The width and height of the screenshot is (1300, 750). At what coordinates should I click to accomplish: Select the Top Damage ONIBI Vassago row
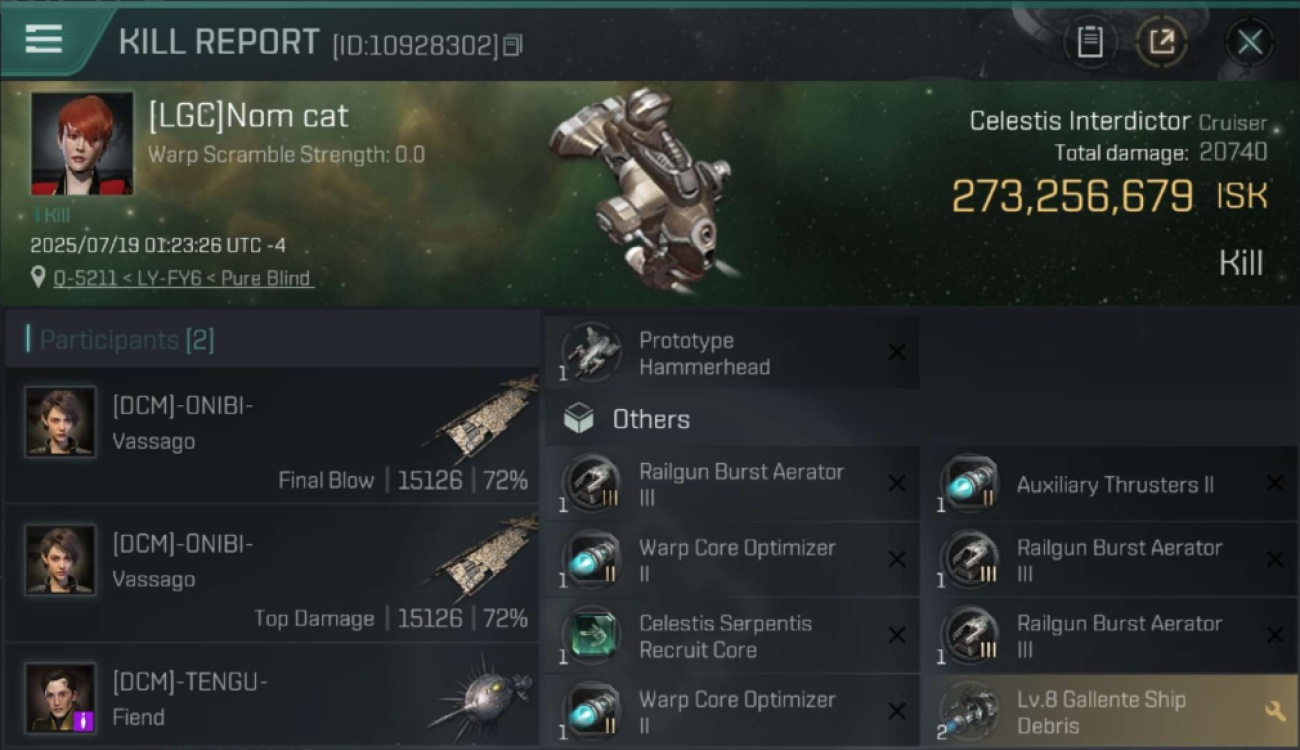[x=272, y=574]
